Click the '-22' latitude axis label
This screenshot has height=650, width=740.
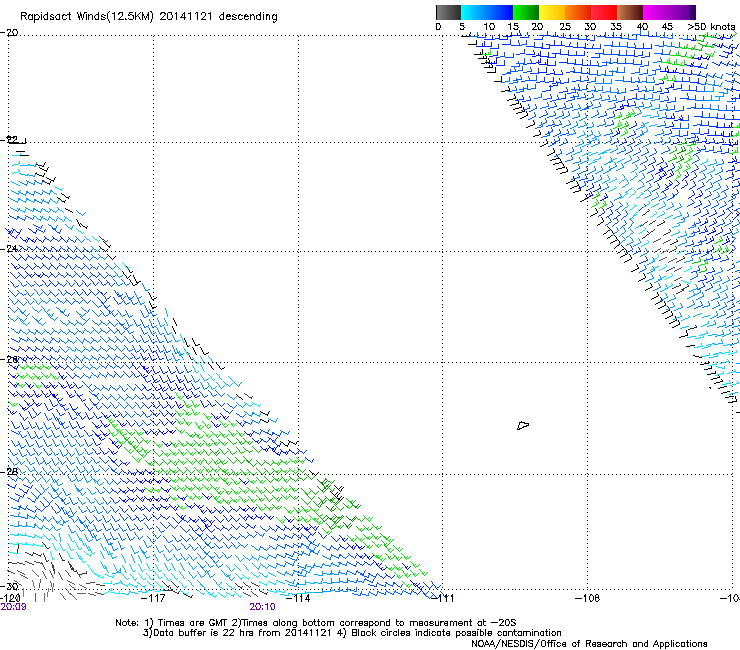(10, 140)
